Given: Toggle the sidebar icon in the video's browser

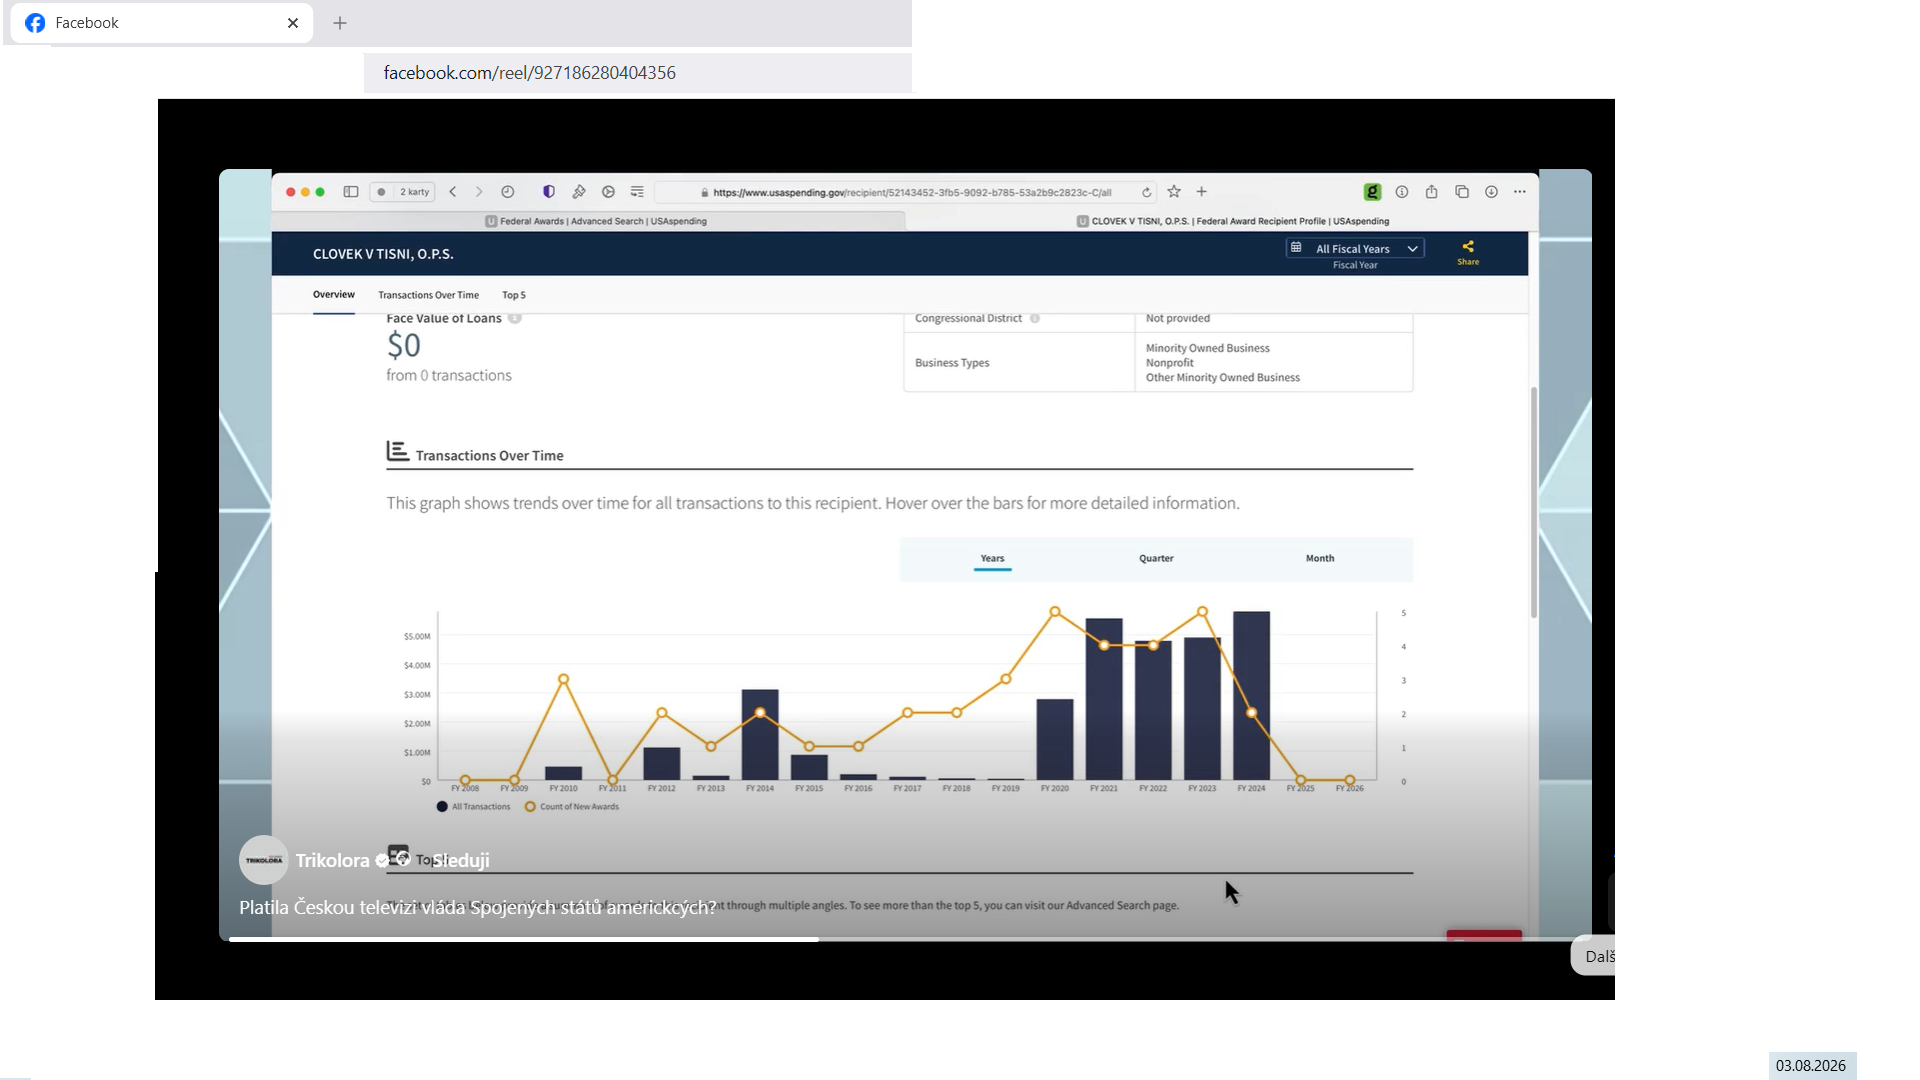Looking at the screenshot, I should [x=351, y=192].
